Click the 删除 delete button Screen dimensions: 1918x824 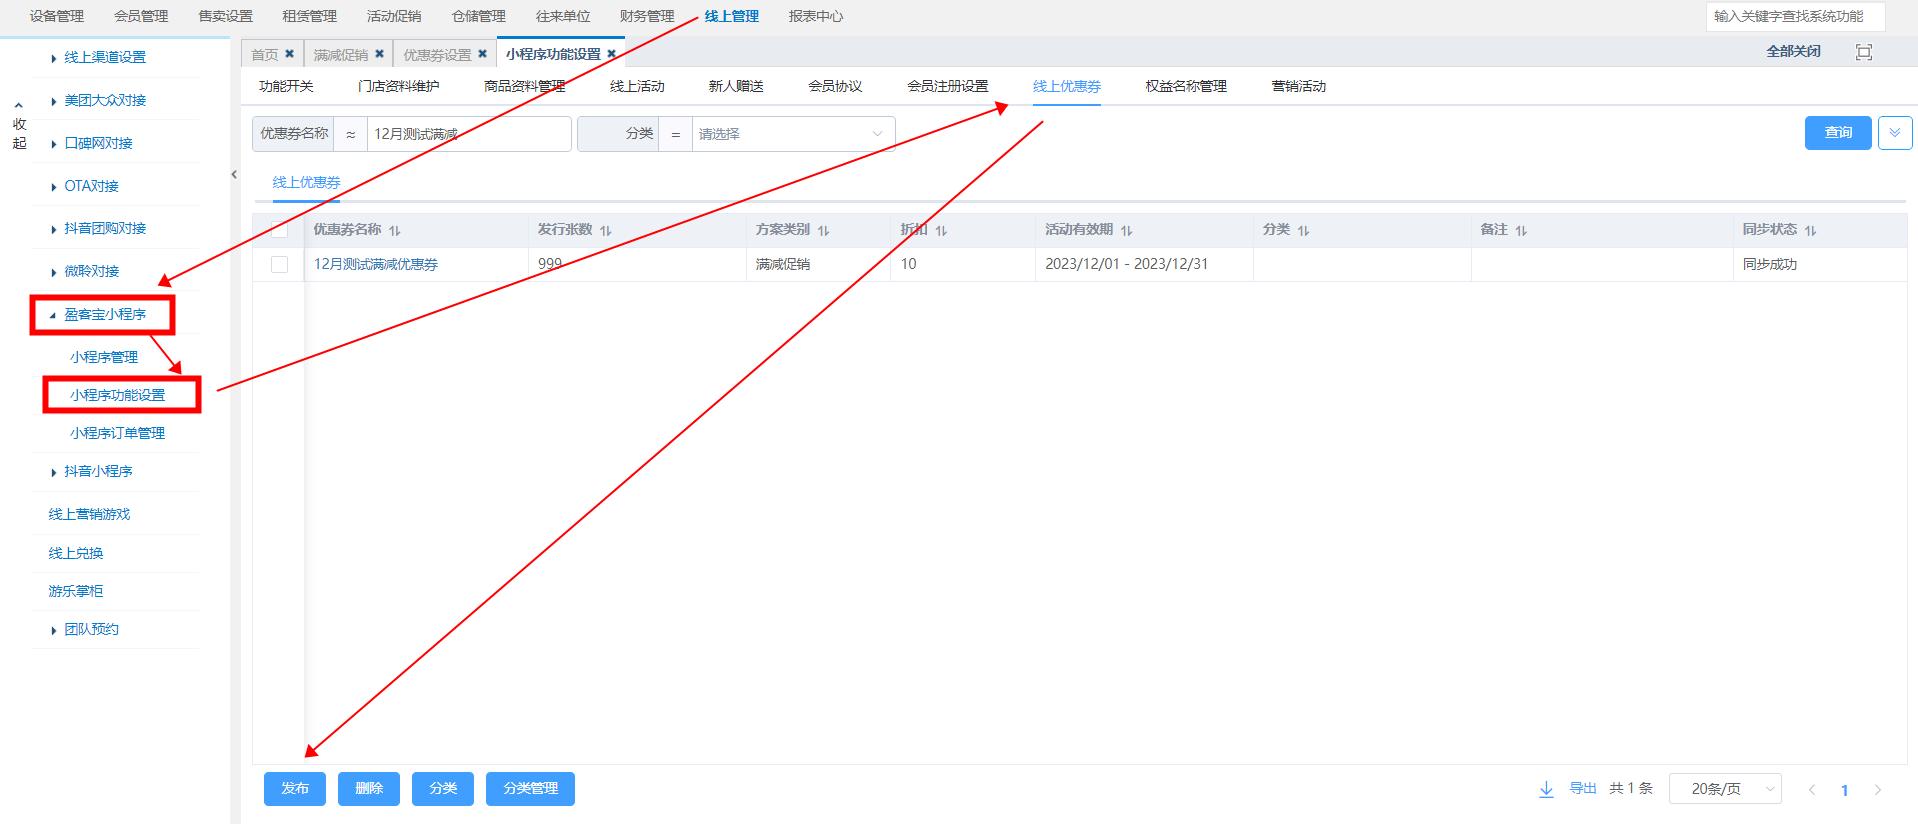click(x=369, y=788)
